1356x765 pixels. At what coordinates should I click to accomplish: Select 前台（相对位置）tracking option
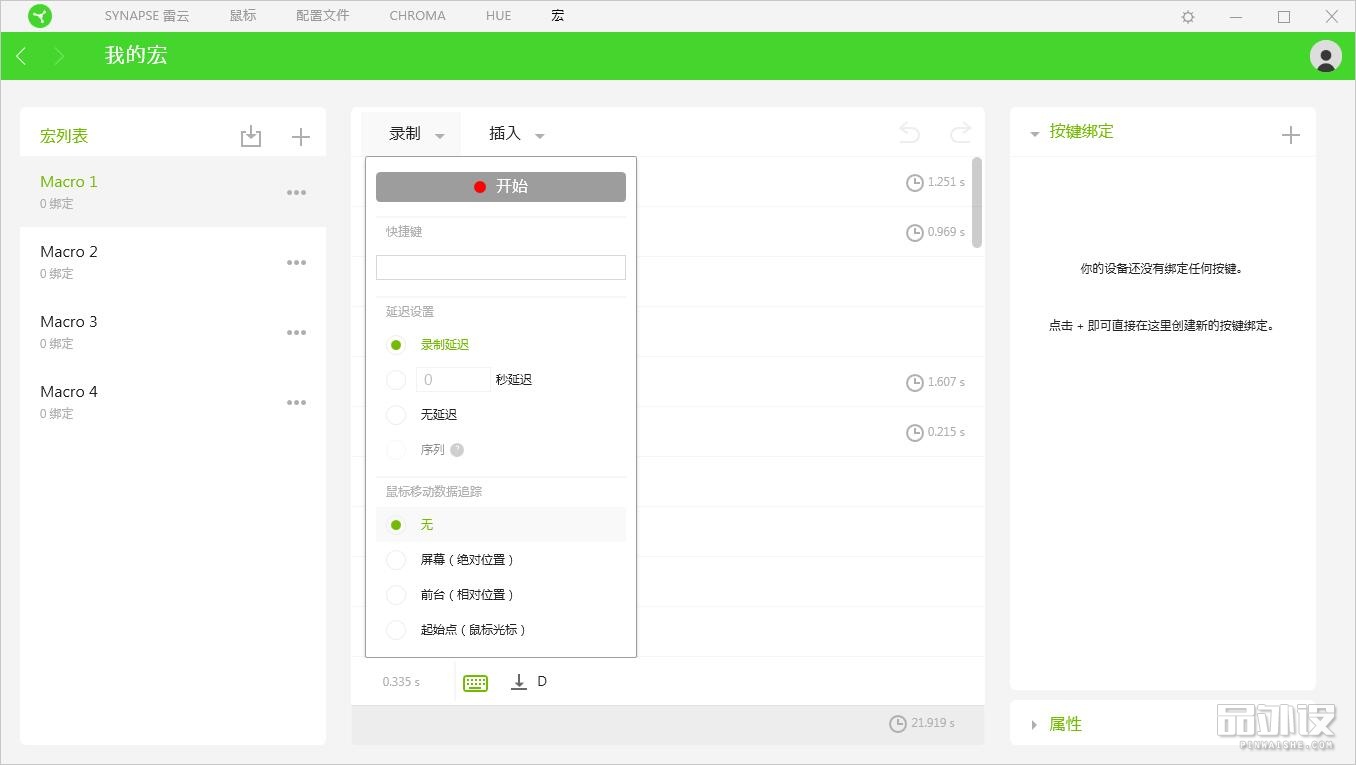(396, 595)
